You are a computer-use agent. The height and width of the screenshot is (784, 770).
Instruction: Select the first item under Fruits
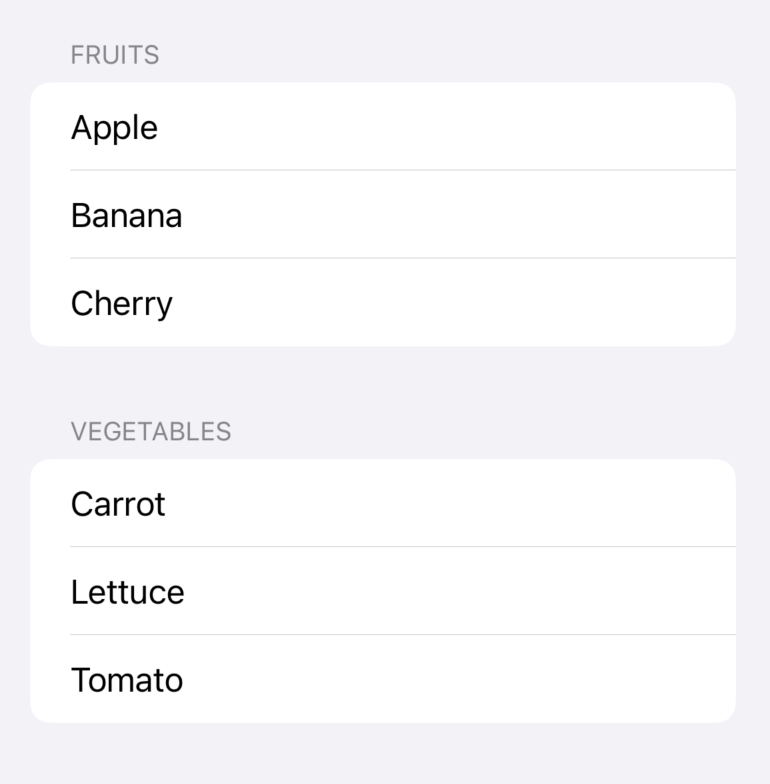pyautogui.click(x=383, y=127)
